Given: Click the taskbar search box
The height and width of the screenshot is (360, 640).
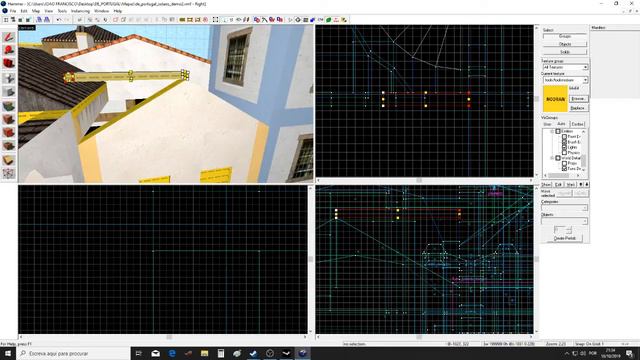Looking at the screenshot, I should coord(73,353).
